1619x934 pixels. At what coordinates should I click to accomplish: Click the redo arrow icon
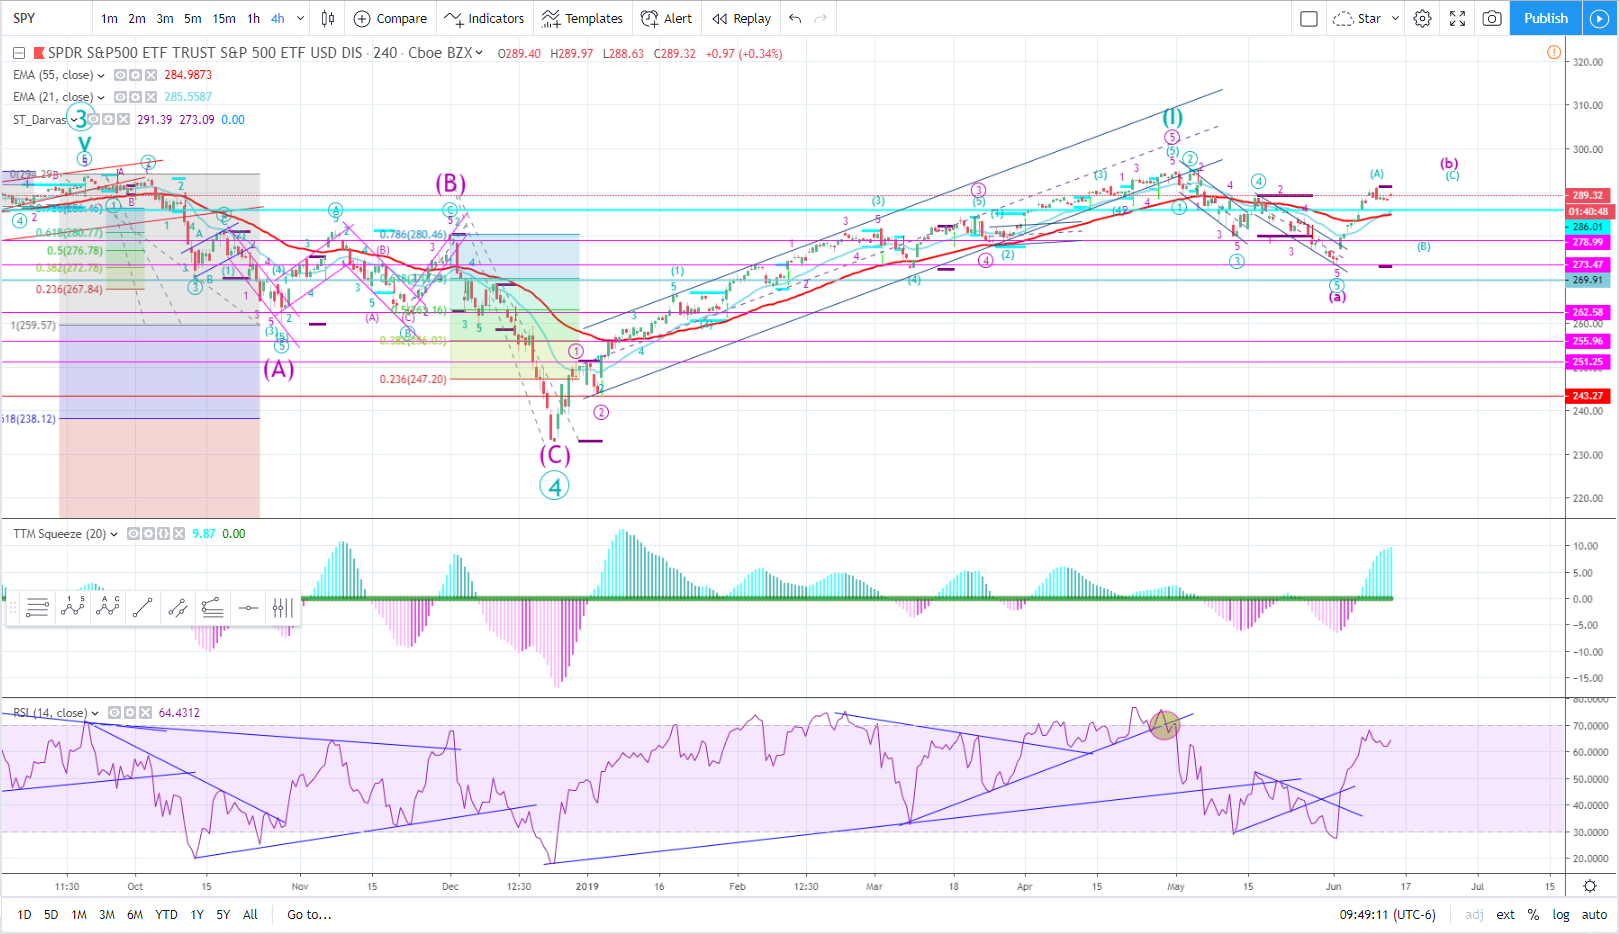[821, 18]
